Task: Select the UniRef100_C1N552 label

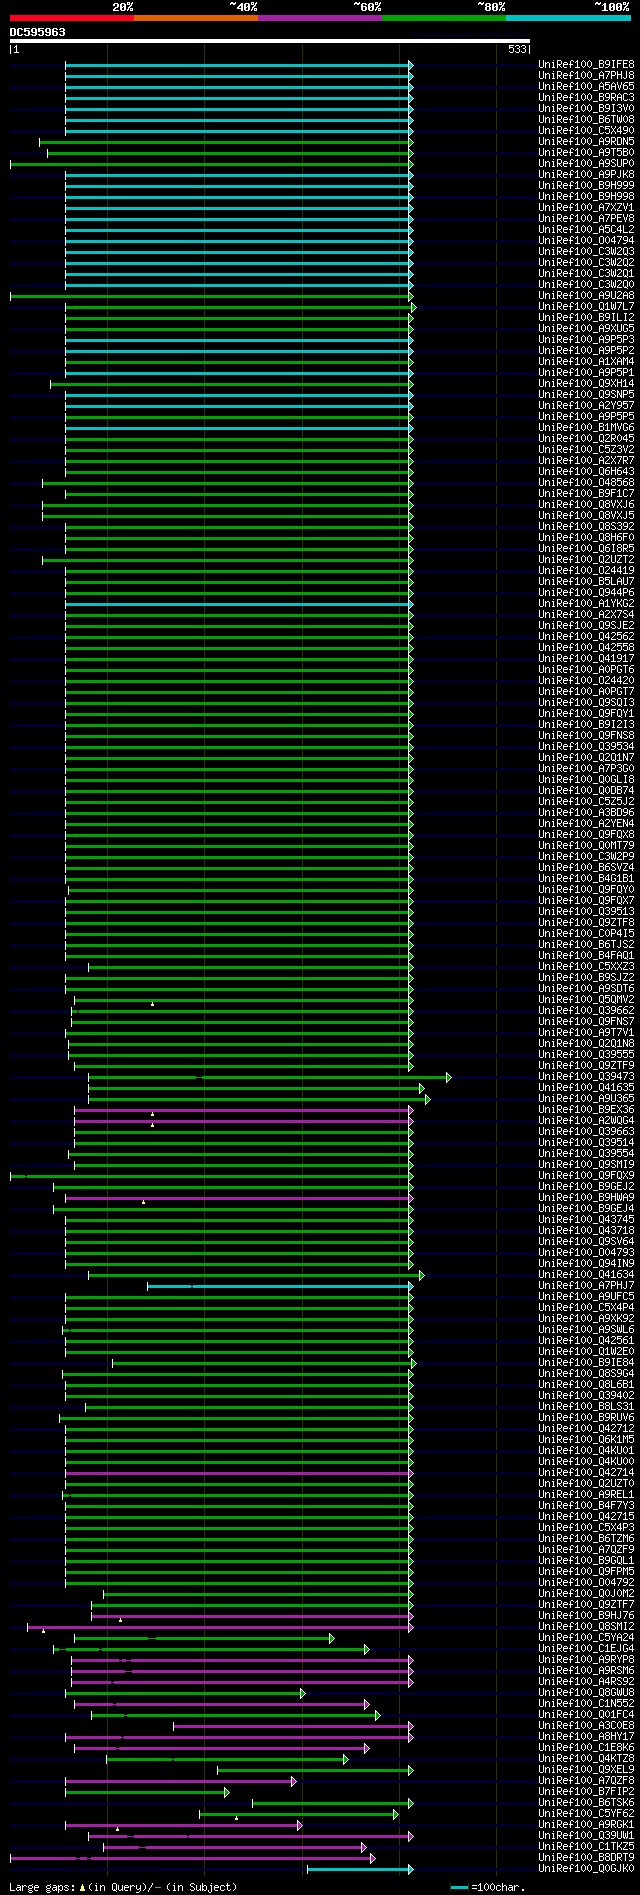Action: (x=586, y=1703)
